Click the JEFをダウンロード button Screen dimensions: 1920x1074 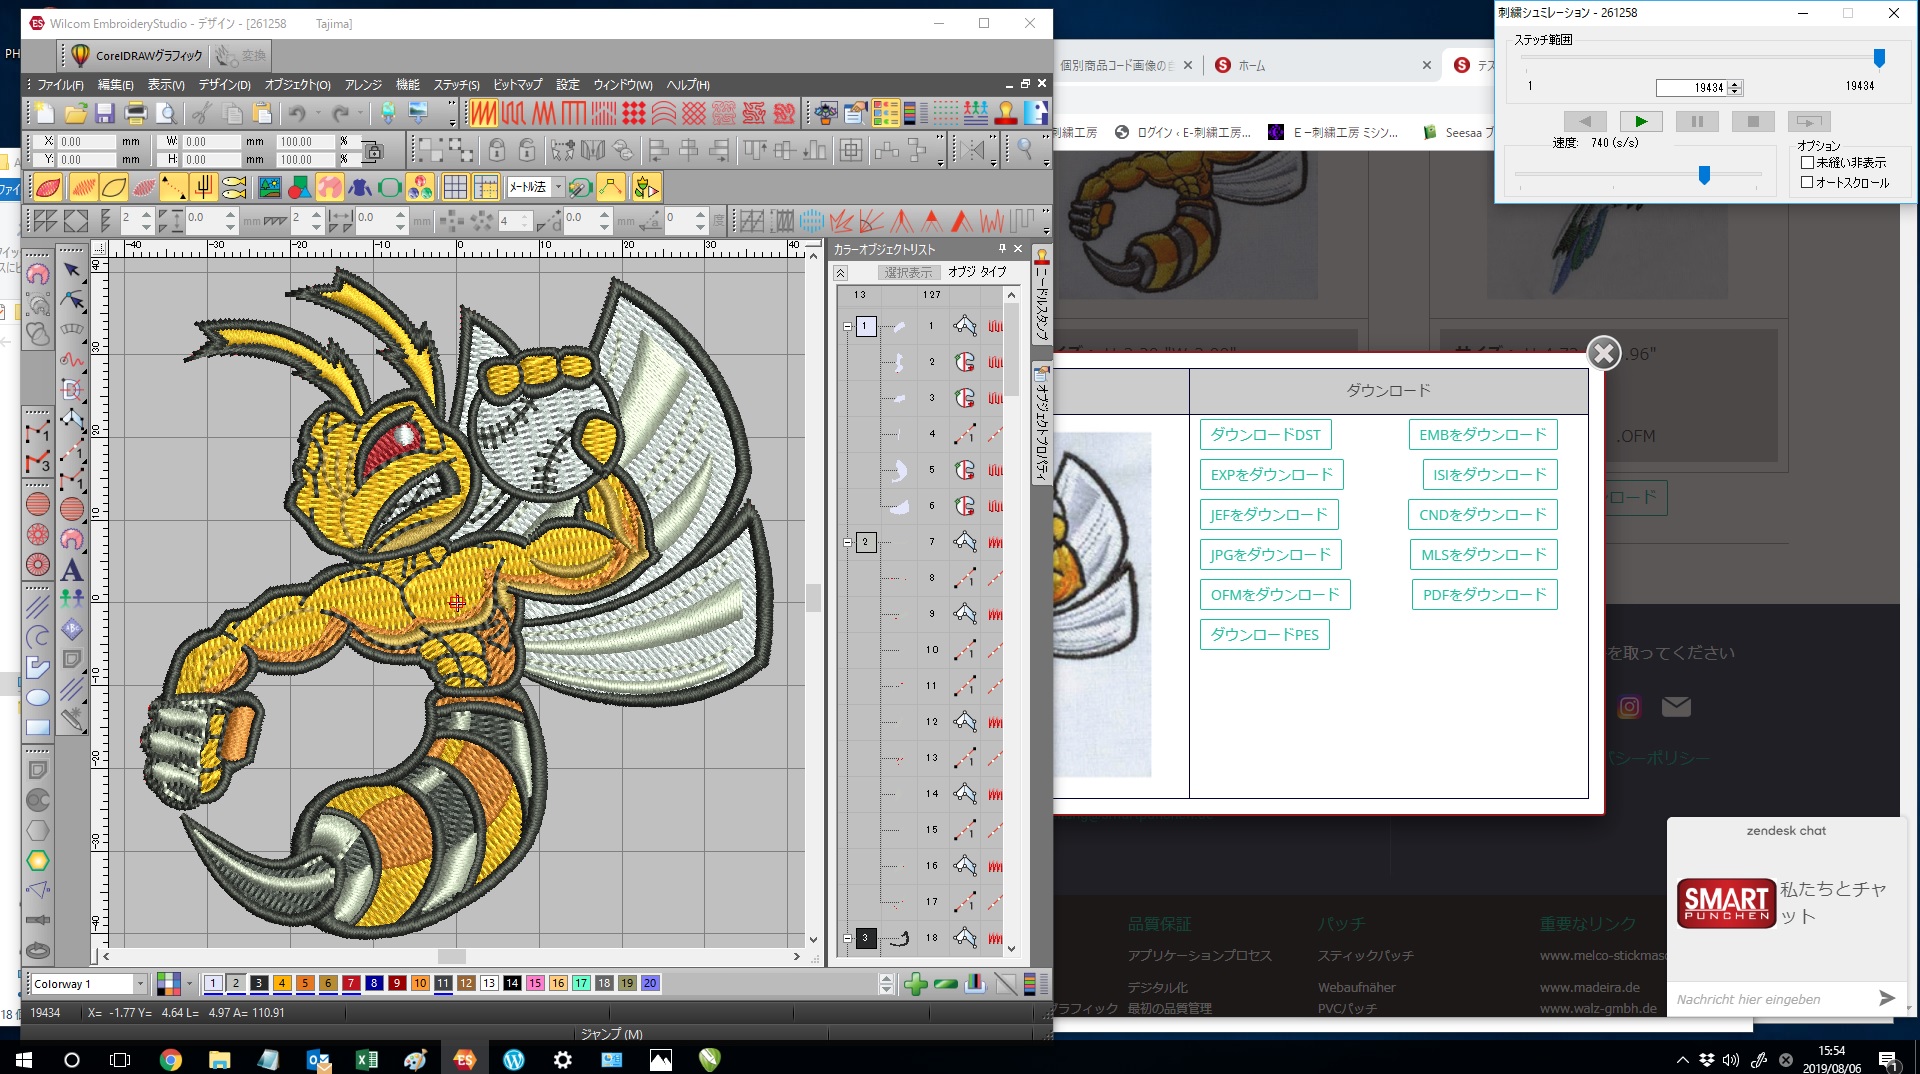1268,515
